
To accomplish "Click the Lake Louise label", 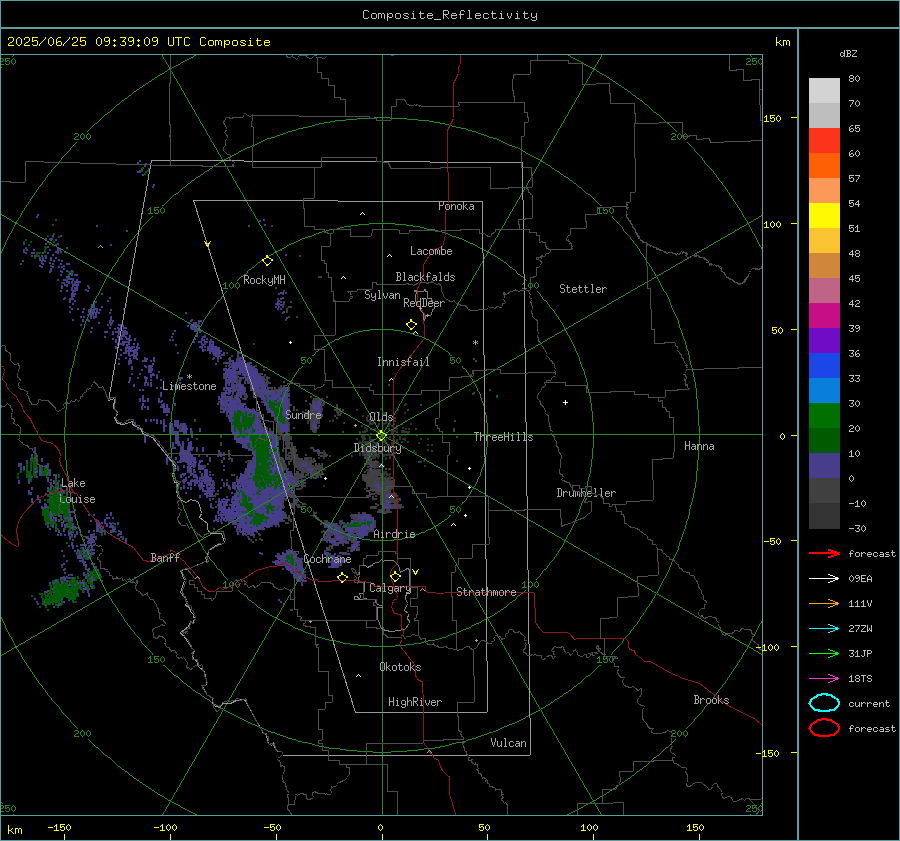I will pyautogui.click(x=77, y=491).
